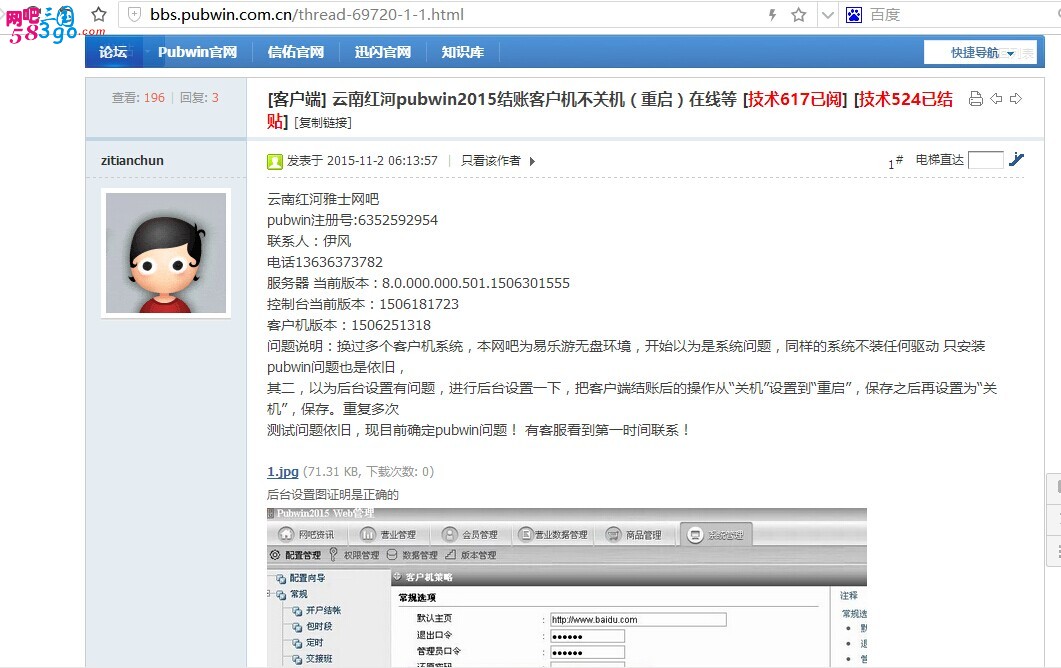
Task: Click the favorite star inside the address bar
Action: point(798,15)
